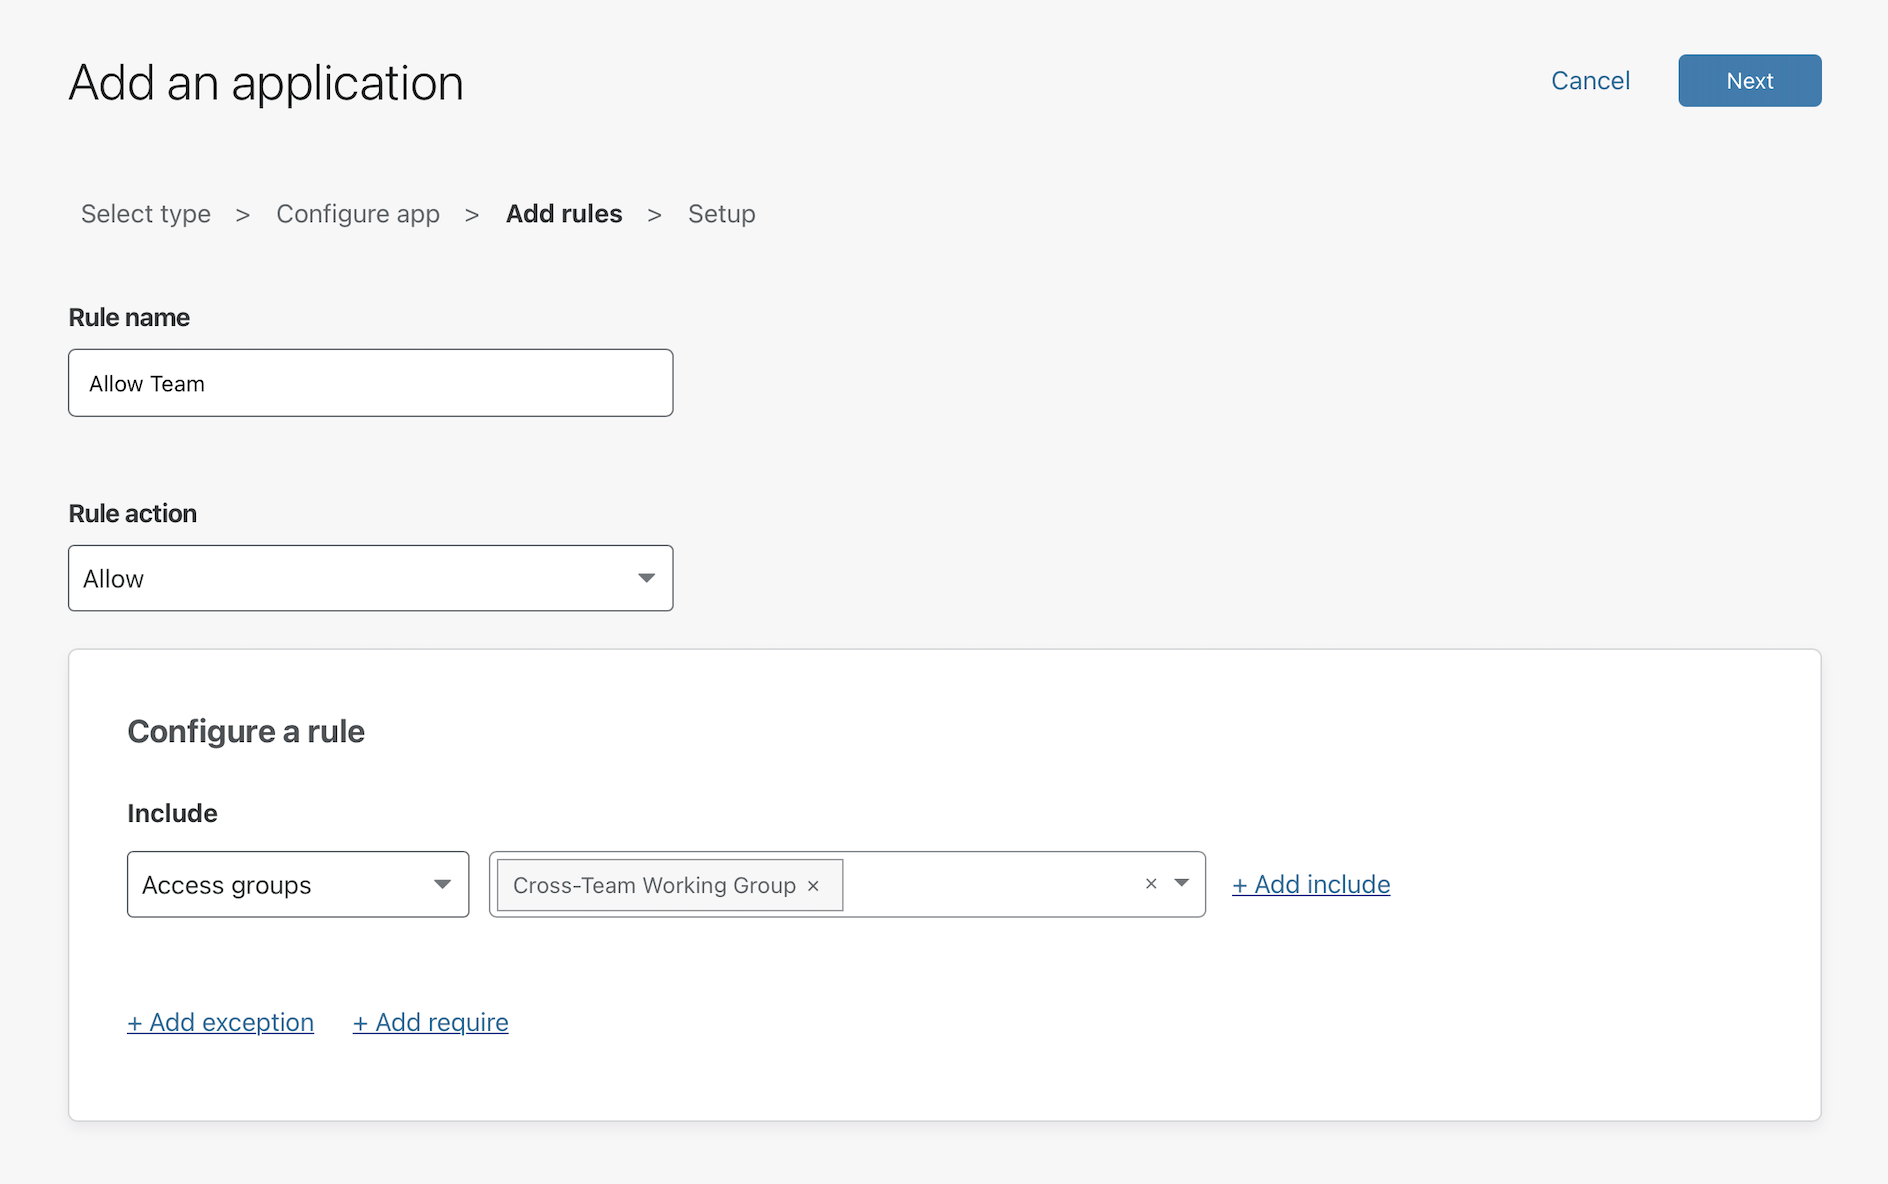Cancel adding the application
The height and width of the screenshot is (1184, 1888).
point(1590,81)
